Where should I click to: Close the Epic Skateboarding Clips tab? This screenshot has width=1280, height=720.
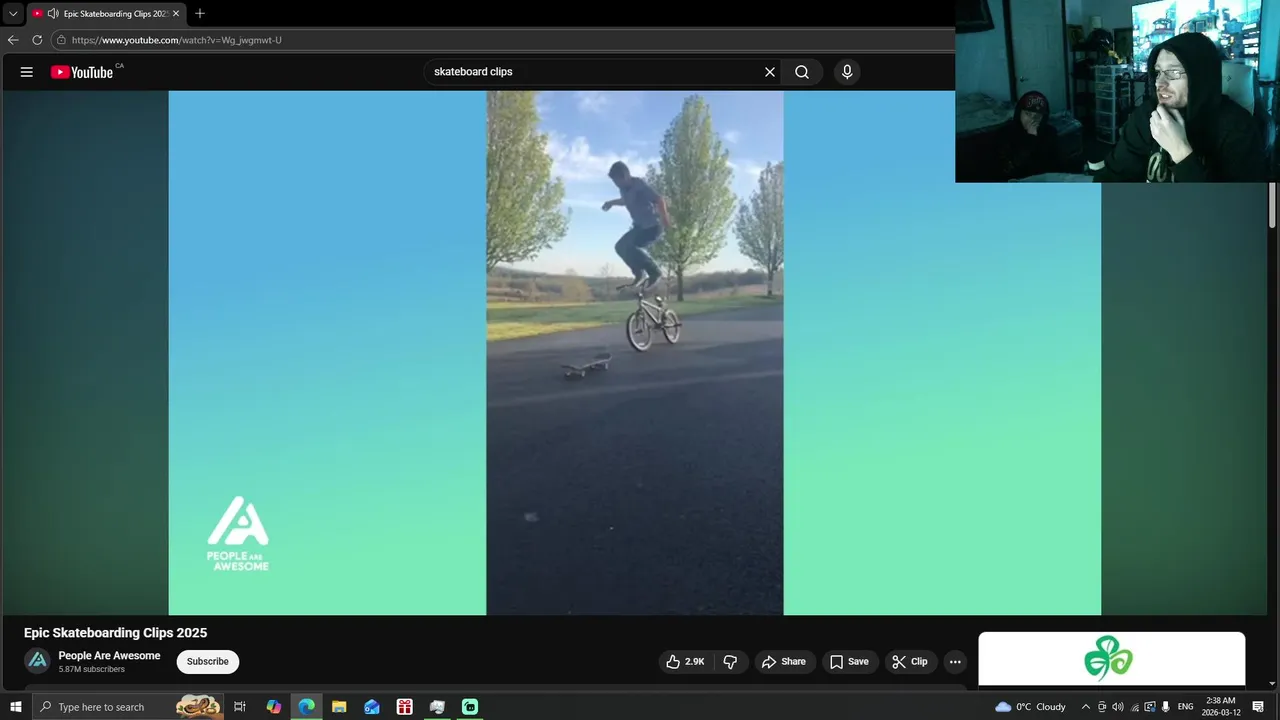(x=176, y=13)
